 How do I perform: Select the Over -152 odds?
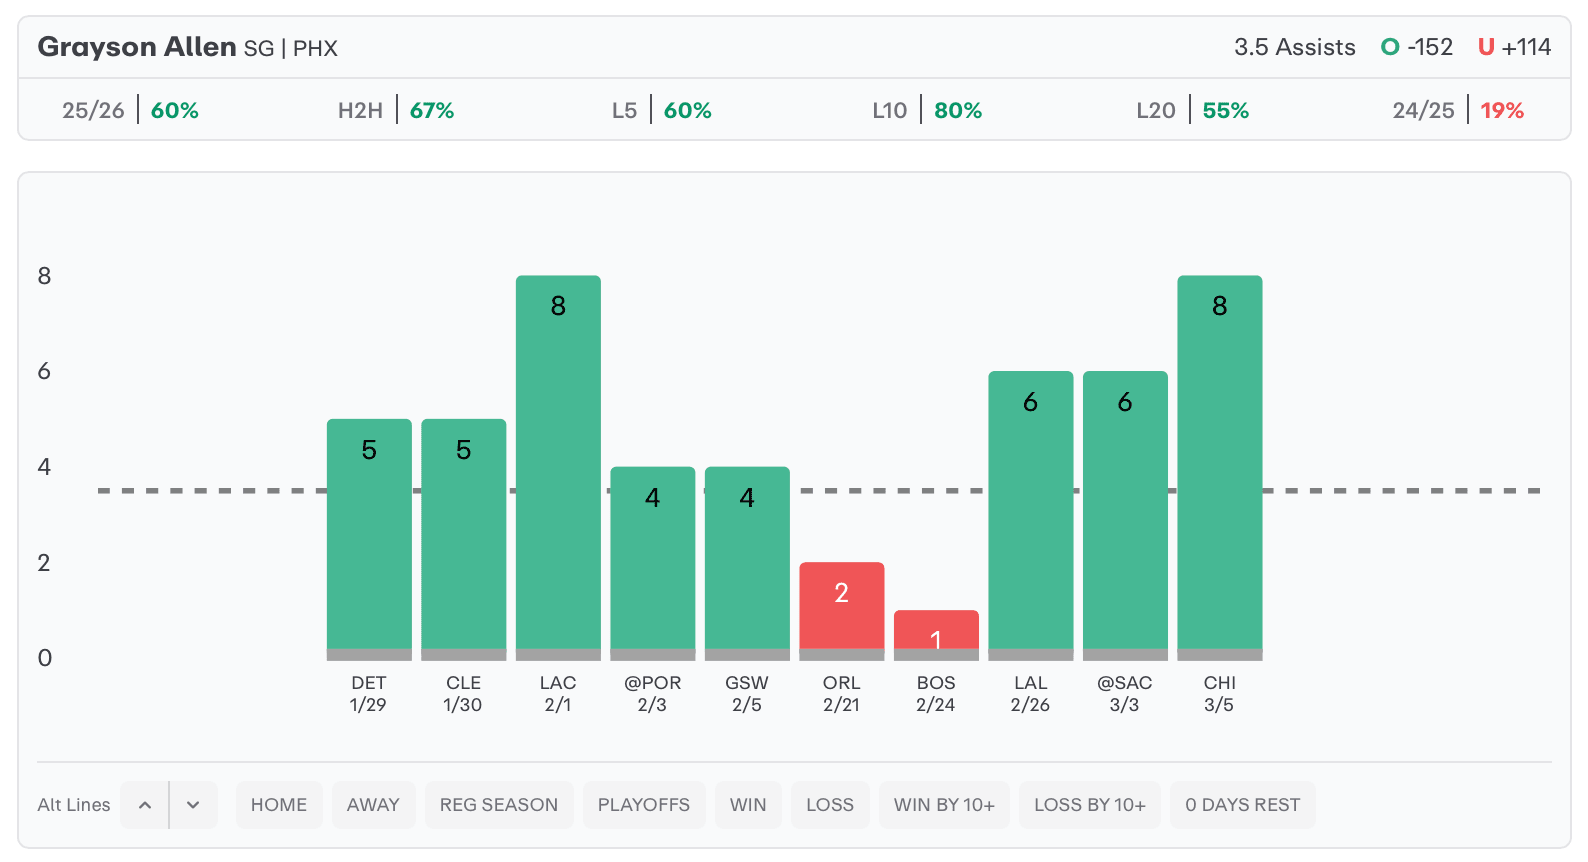coord(1416,47)
